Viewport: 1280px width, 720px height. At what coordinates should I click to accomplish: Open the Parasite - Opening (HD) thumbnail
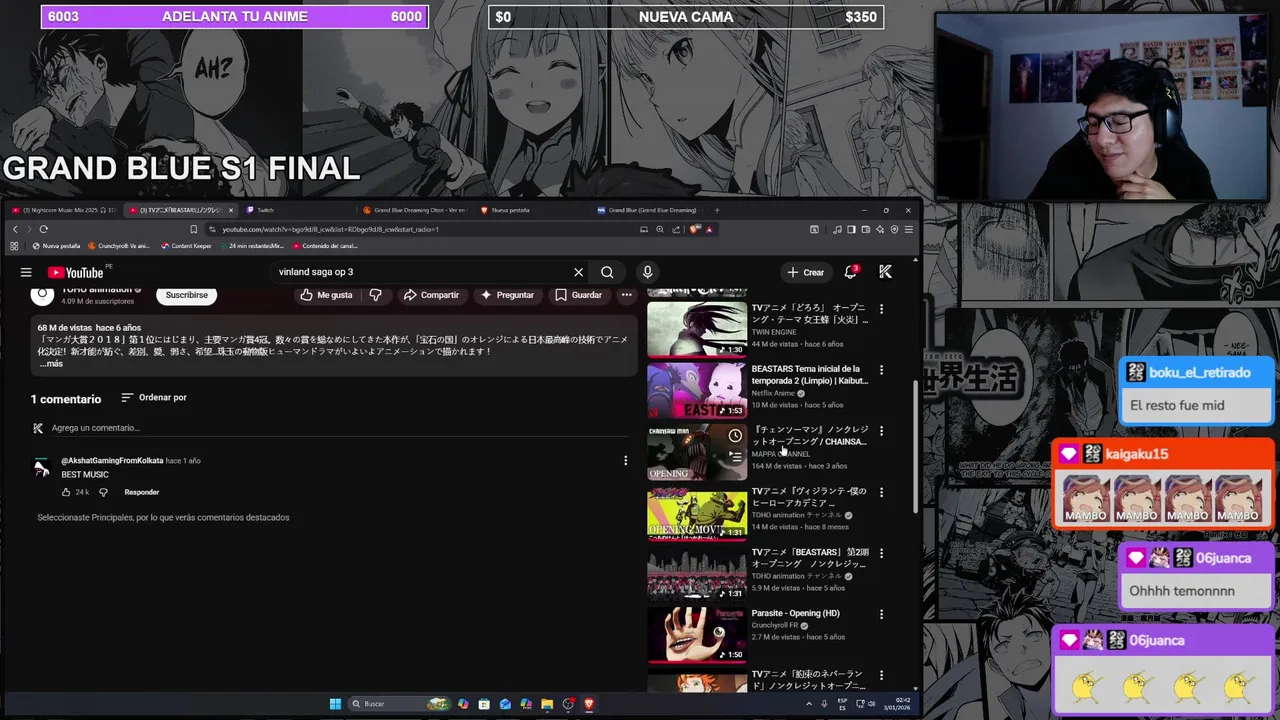697,634
